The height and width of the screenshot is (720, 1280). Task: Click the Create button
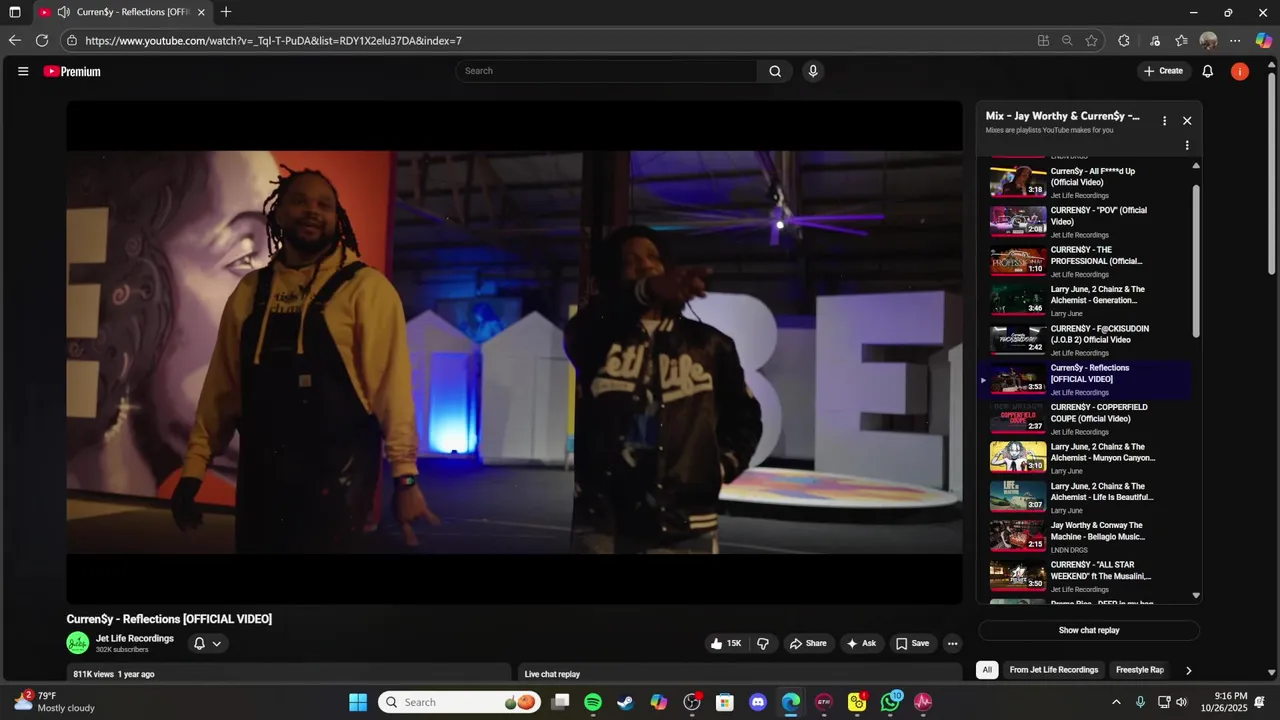click(1163, 71)
